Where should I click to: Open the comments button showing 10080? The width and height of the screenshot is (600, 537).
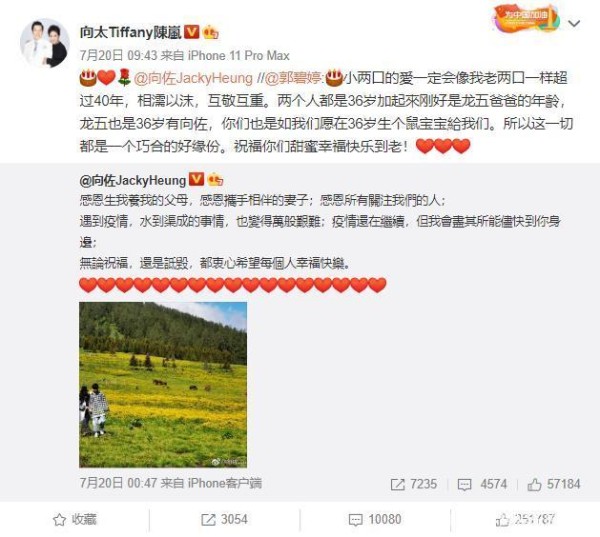[375, 519]
